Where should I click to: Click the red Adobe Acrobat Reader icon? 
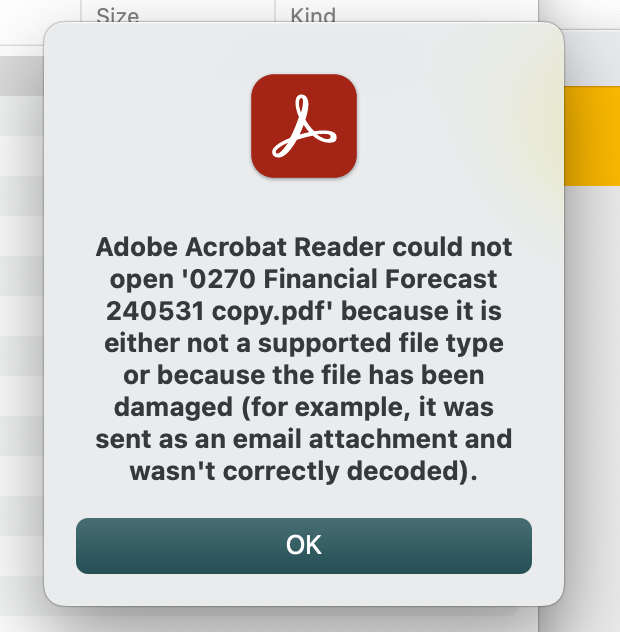304,126
